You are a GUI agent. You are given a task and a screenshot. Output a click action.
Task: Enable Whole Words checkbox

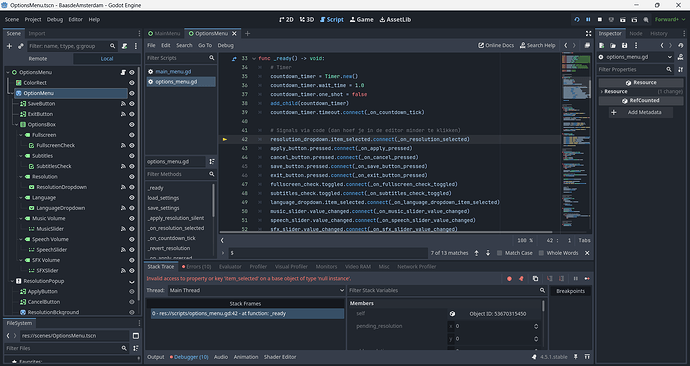[541, 253]
